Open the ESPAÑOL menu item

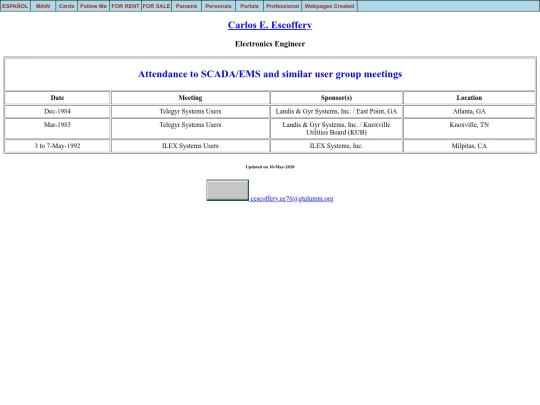15,6
